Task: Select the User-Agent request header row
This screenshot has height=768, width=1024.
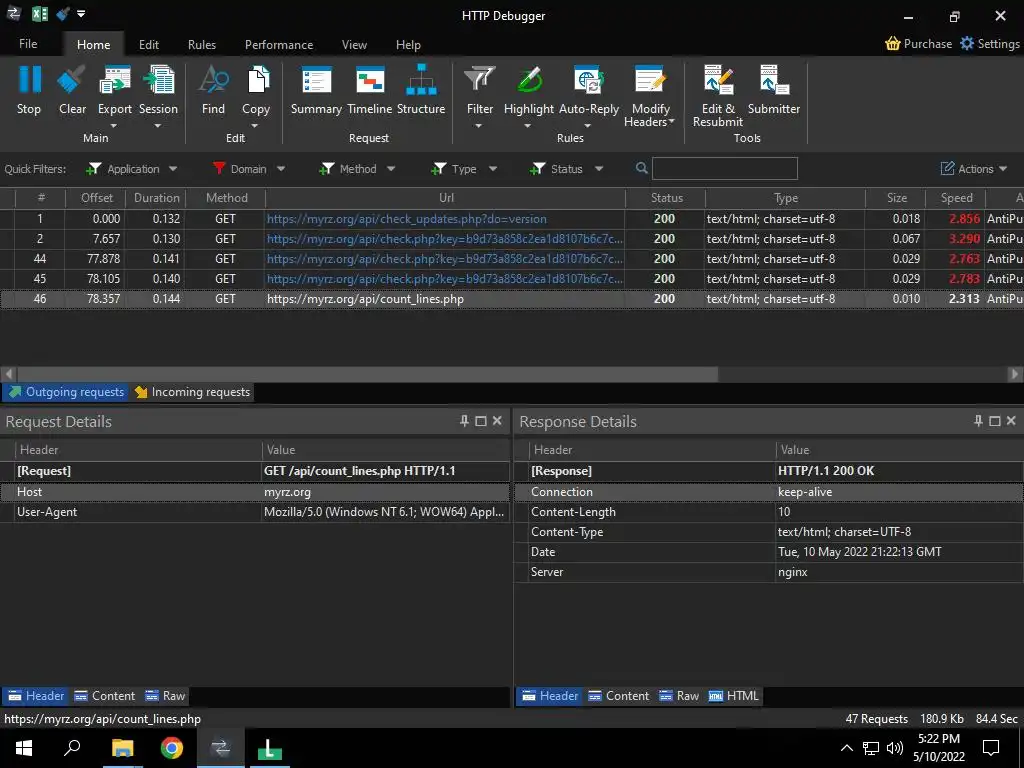Action: 255,512
